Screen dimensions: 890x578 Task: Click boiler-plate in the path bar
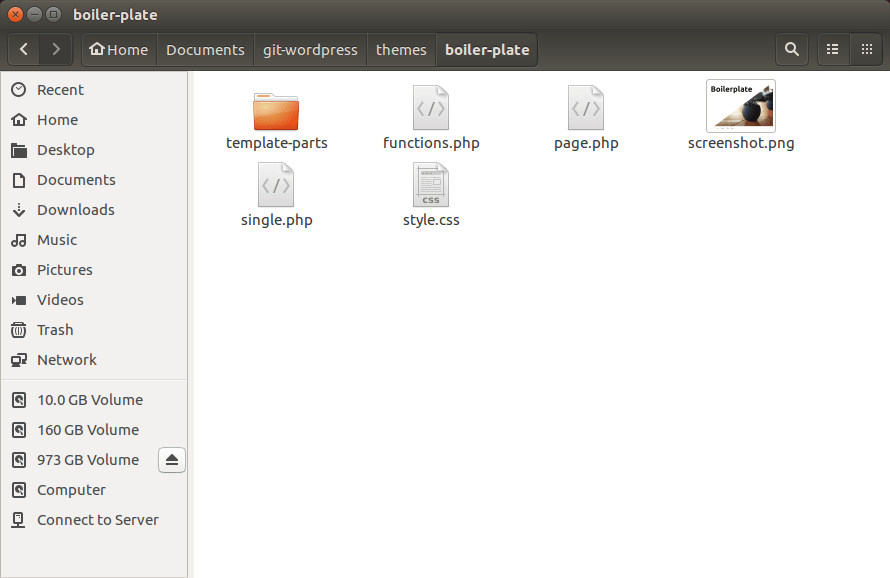pyautogui.click(x=487, y=49)
